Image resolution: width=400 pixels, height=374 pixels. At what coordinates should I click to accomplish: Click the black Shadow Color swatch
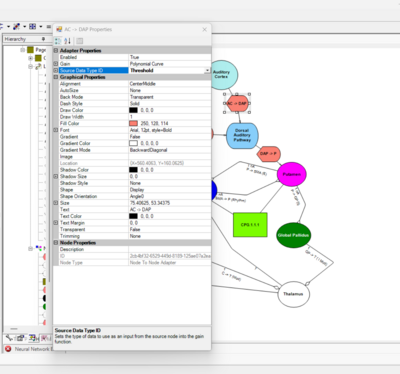coord(133,170)
